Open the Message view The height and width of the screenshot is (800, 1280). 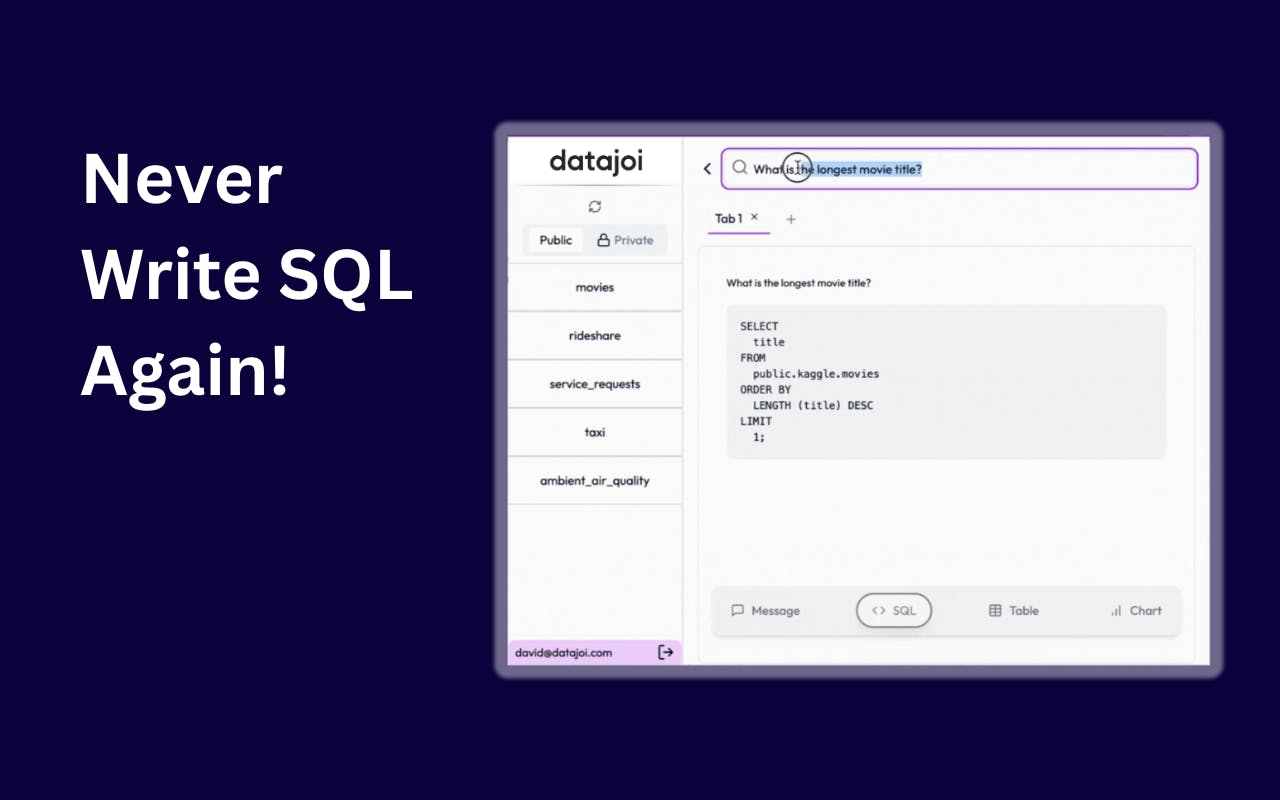coord(766,610)
